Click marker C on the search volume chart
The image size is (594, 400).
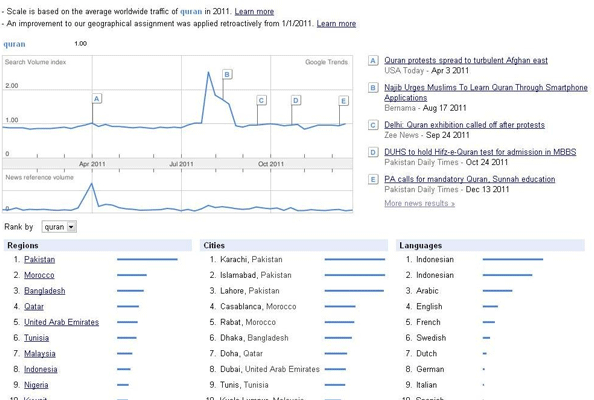point(261,100)
